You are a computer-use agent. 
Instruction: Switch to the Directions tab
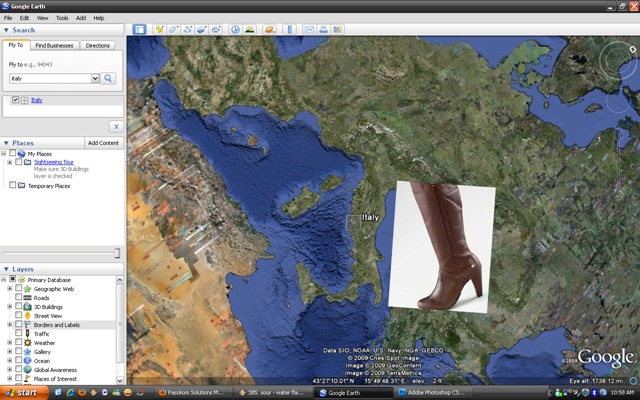pyautogui.click(x=98, y=45)
